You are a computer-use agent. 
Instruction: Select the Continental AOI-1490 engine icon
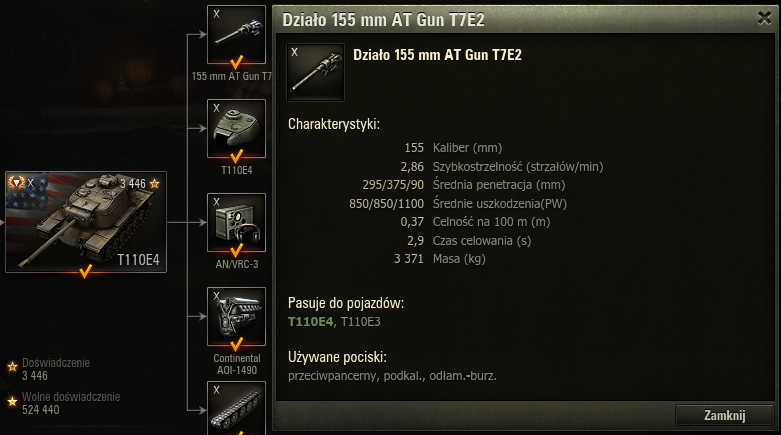[x=236, y=316]
